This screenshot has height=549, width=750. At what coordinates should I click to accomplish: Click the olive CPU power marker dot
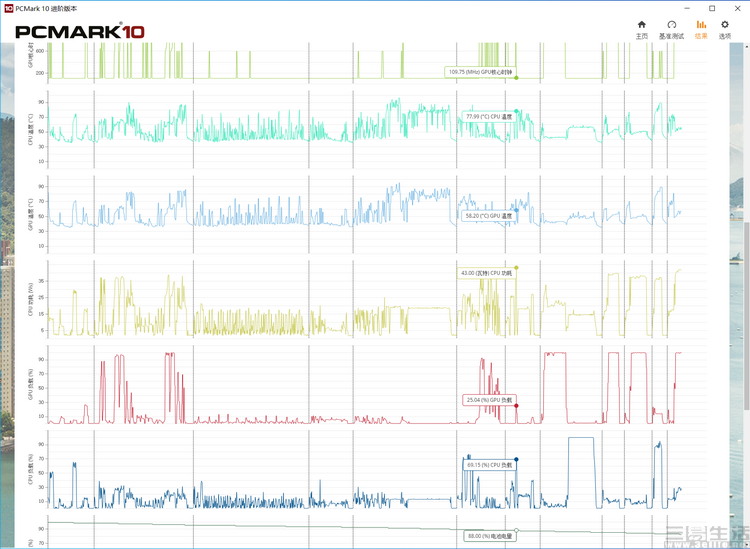point(516,268)
